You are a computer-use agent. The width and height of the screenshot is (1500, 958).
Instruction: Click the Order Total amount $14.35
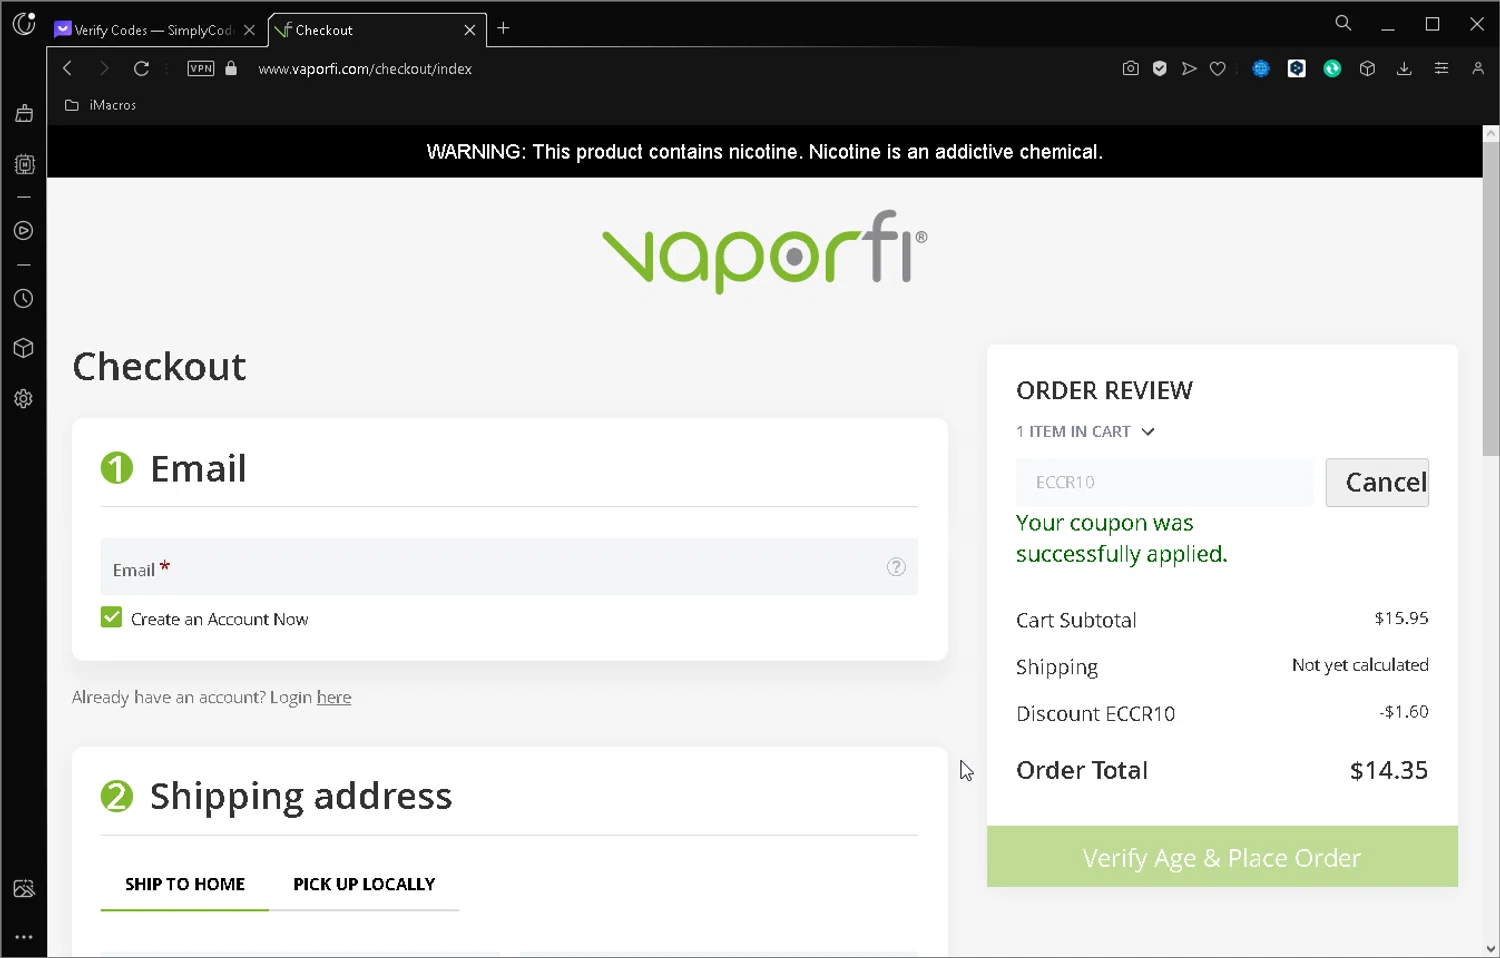1389,770
